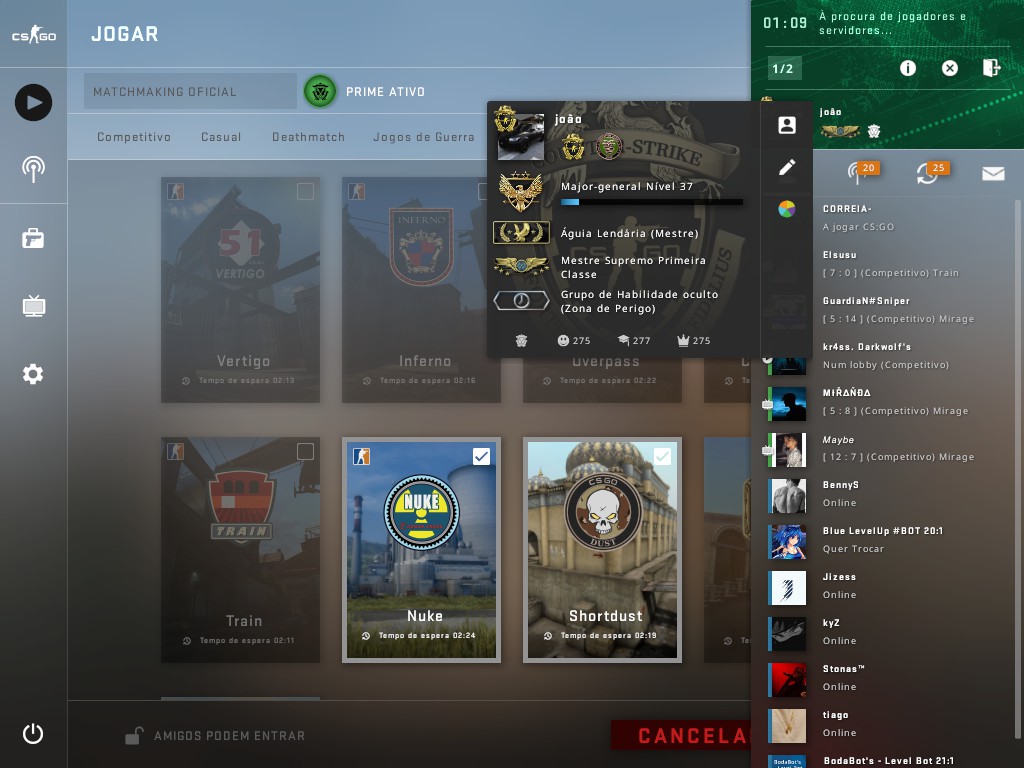The height and width of the screenshot is (768, 1024).
Task: Click joão's car avatar in profile card
Action: pyautogui.click(x=520, y=137)
